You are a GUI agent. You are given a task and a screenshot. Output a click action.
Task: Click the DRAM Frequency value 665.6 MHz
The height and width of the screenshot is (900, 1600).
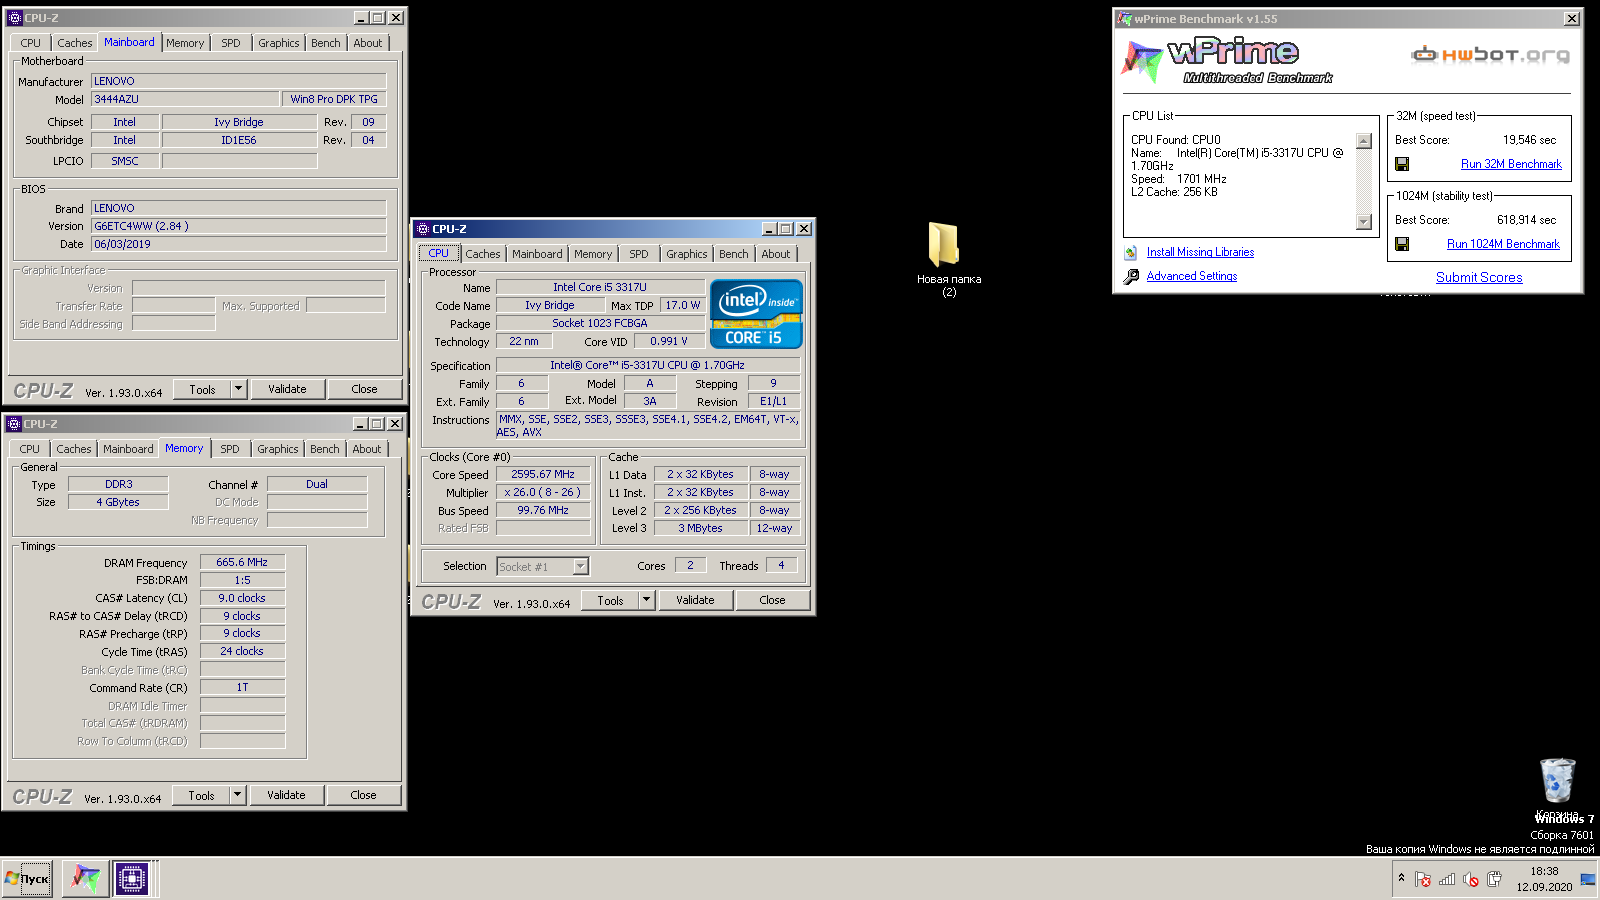[242, 562]
